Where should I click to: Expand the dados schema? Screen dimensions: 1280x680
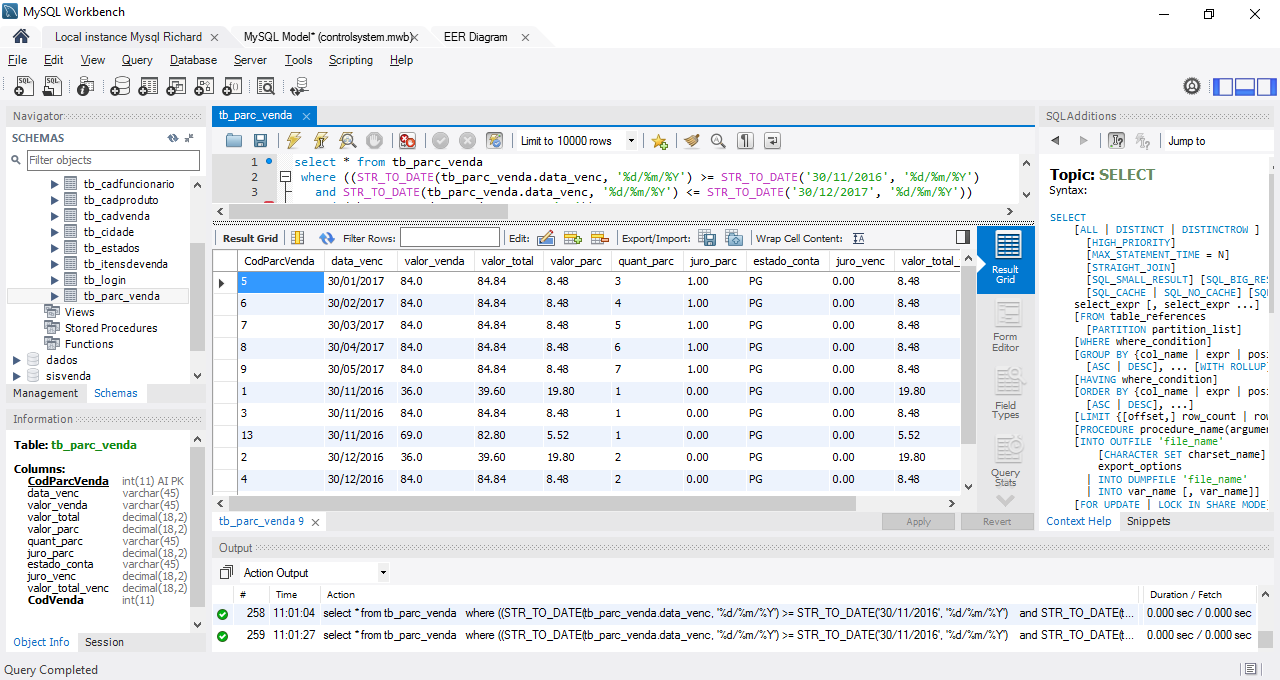click(x=17, y=360)
